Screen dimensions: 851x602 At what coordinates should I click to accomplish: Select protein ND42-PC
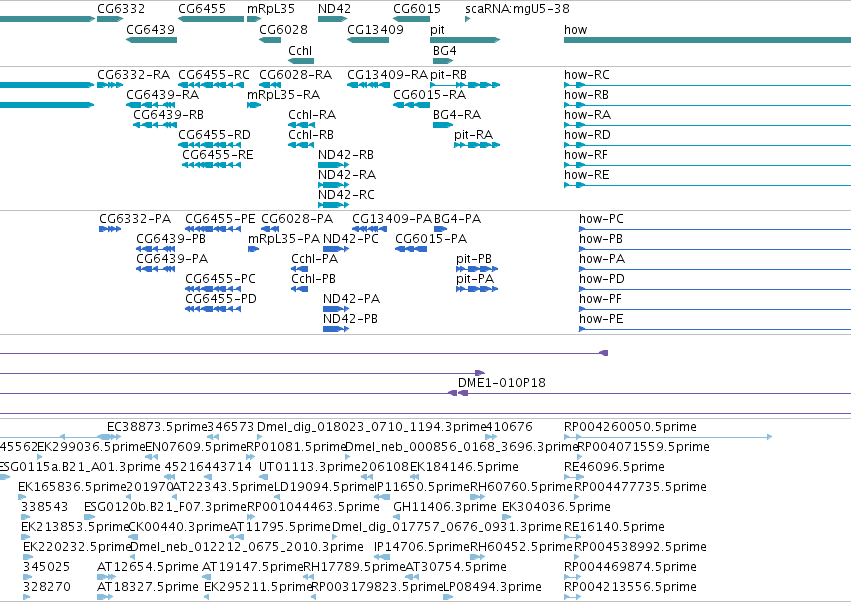point(351,239)
